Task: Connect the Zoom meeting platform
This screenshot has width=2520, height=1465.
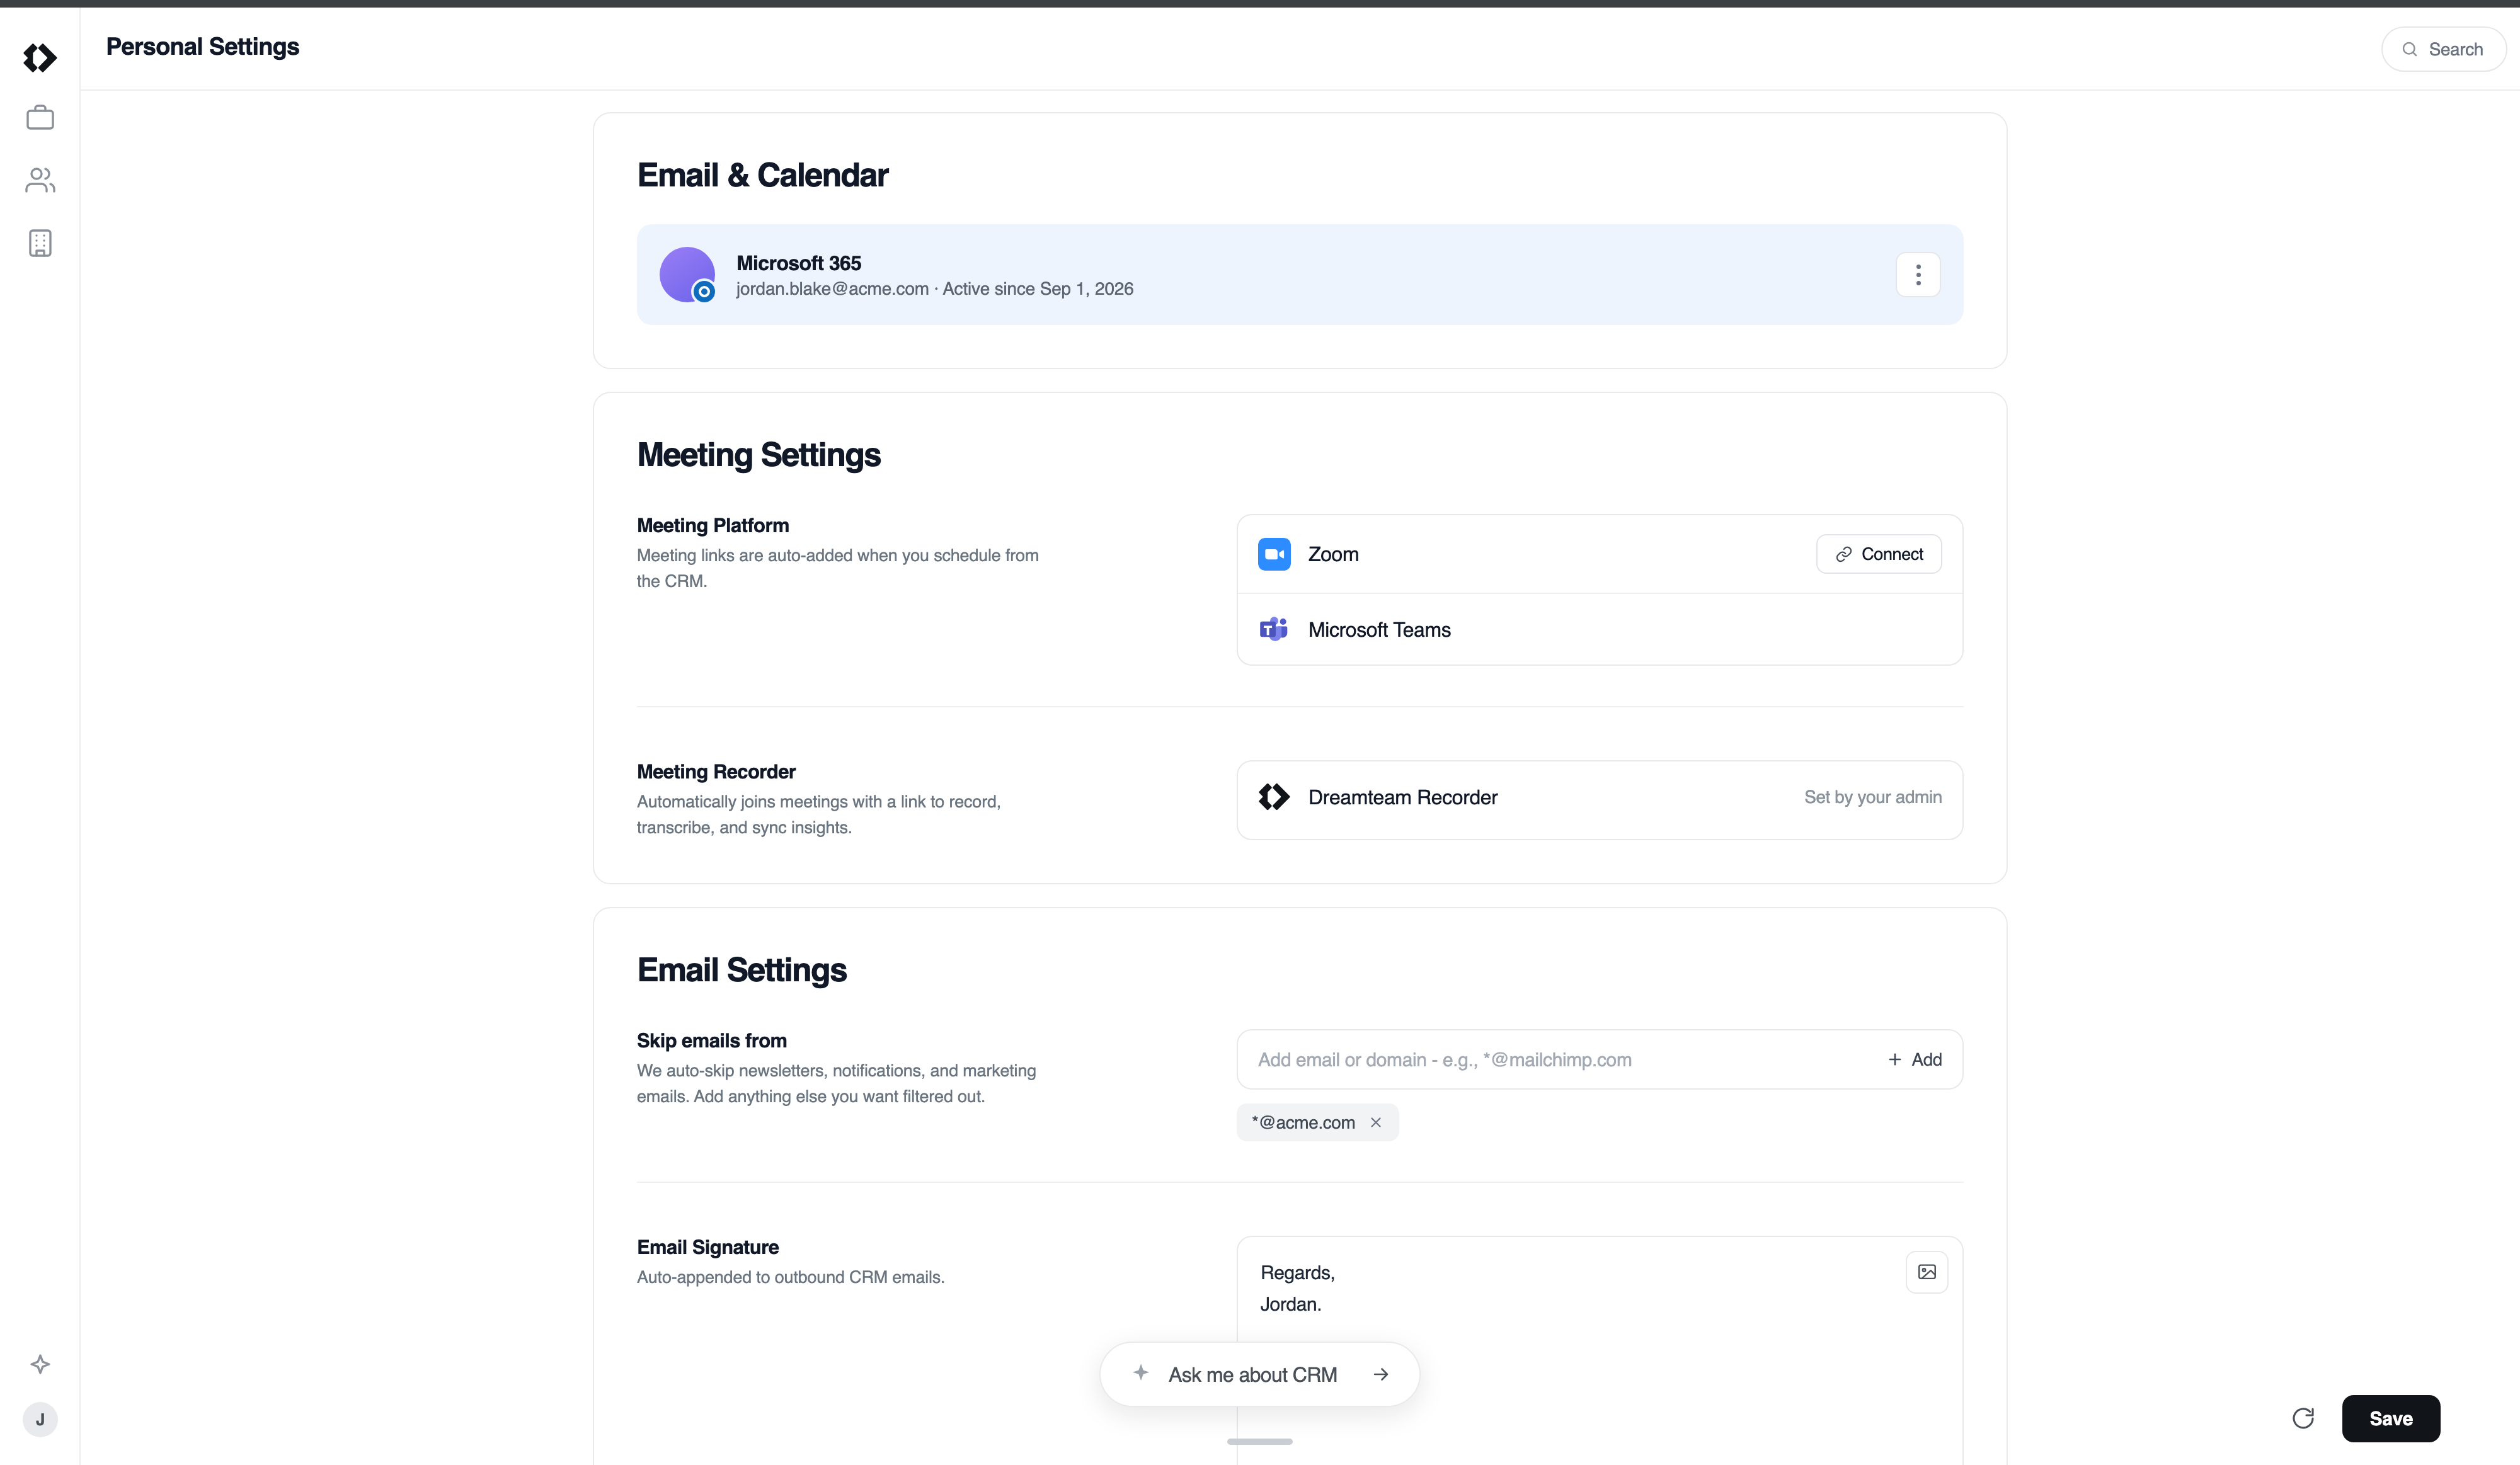Action: (x=1878, y=554)
